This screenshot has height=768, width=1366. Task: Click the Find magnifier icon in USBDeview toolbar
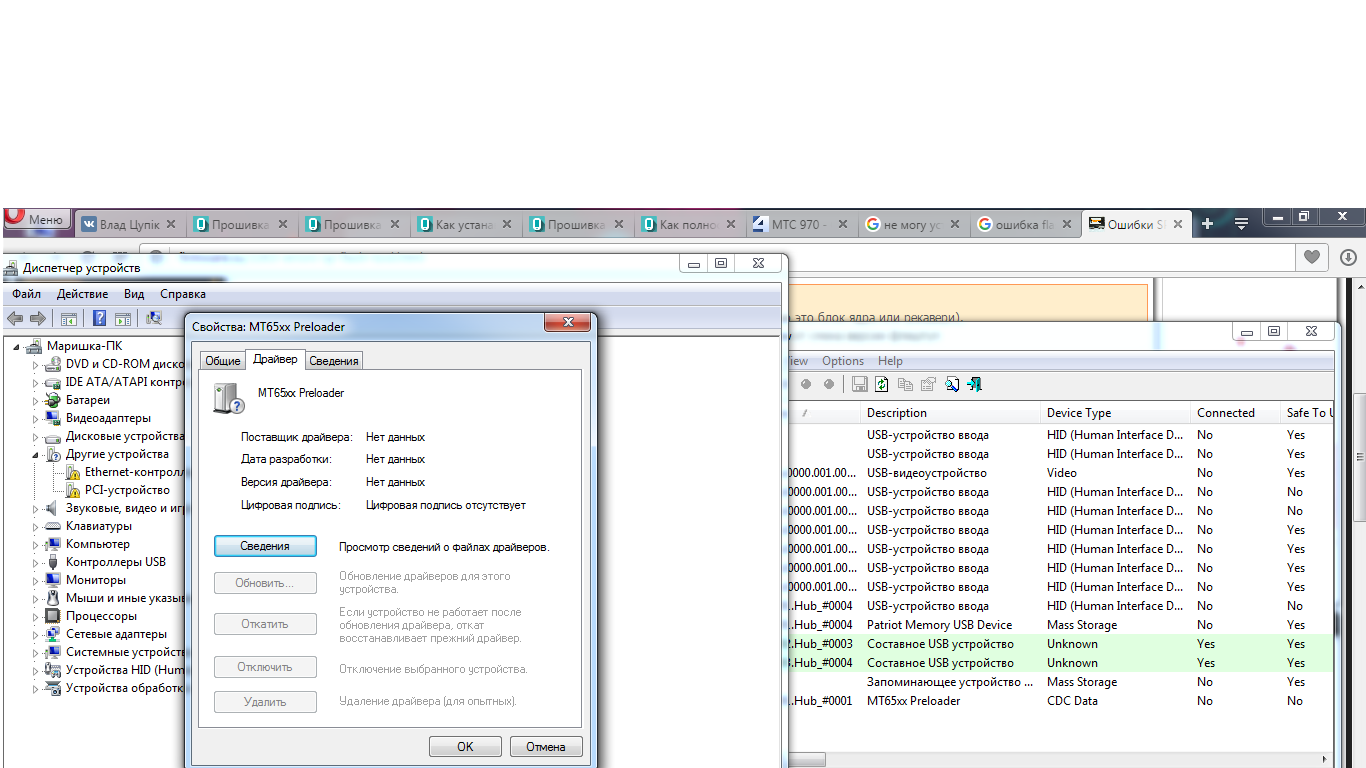click(952, 384)
